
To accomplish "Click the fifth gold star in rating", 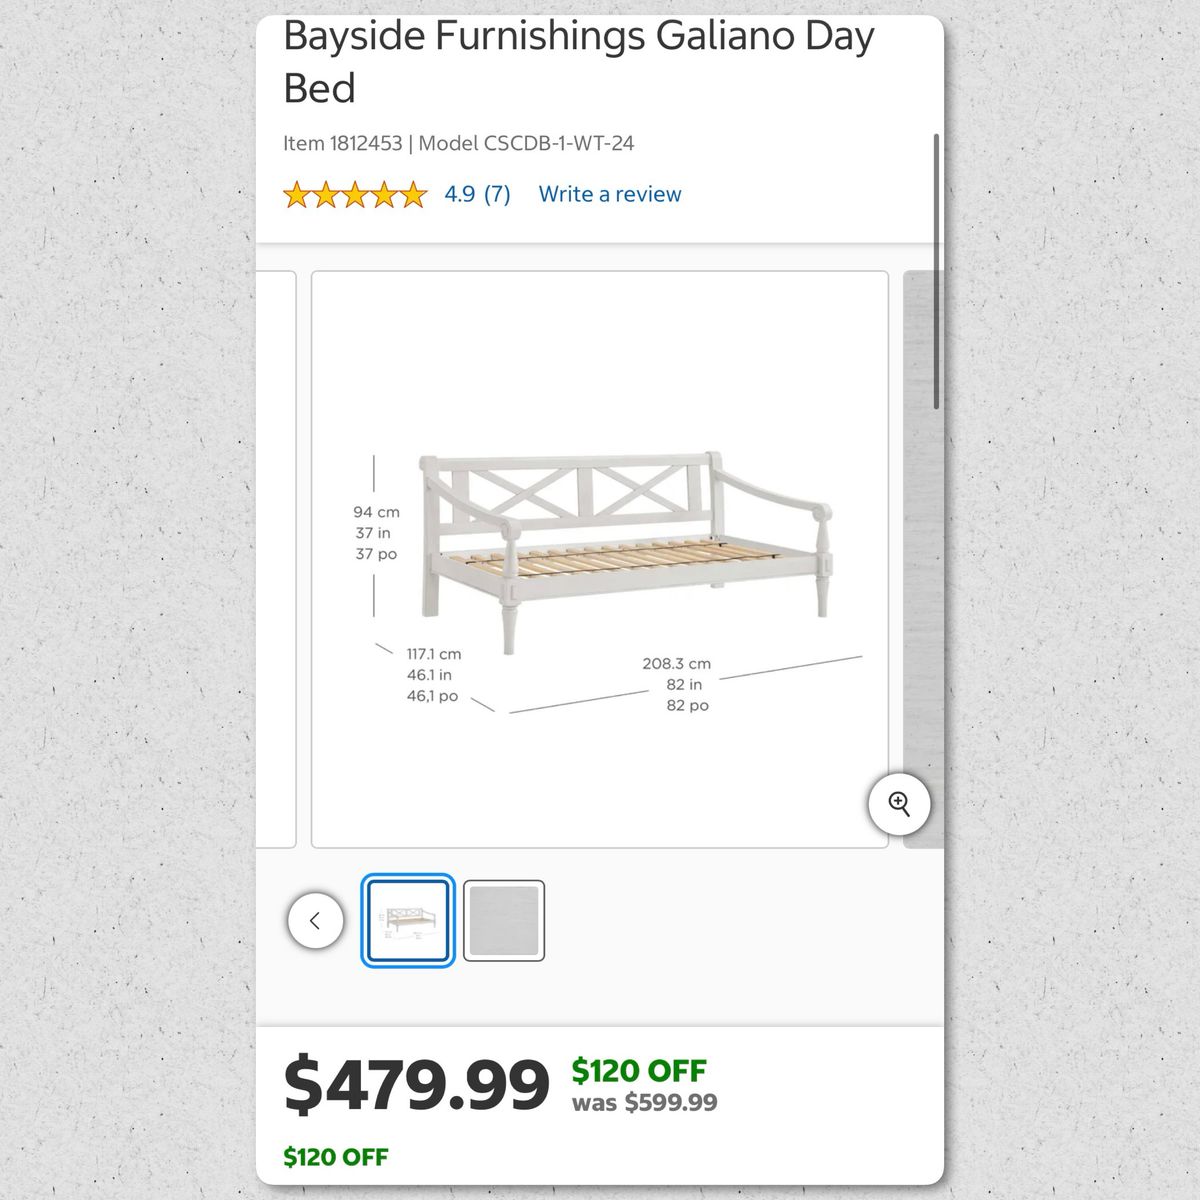I will coord(413,194).
